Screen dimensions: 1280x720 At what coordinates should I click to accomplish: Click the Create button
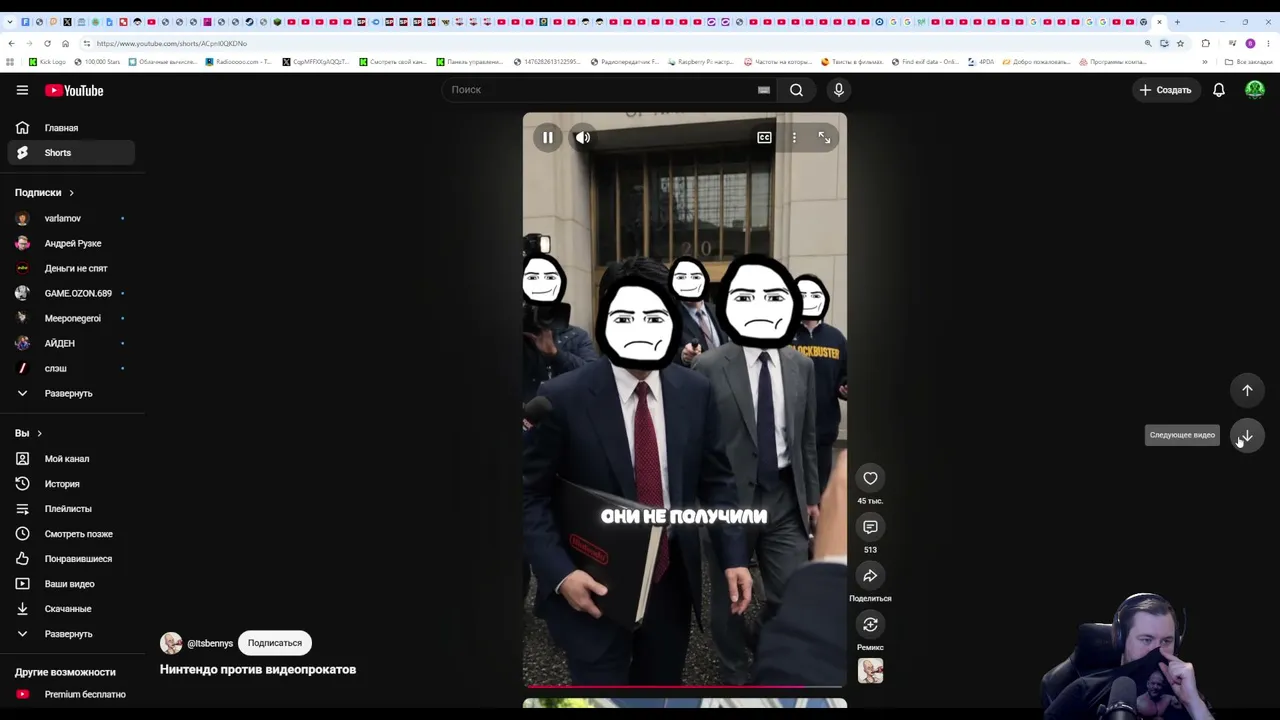tap(1166, 90)
